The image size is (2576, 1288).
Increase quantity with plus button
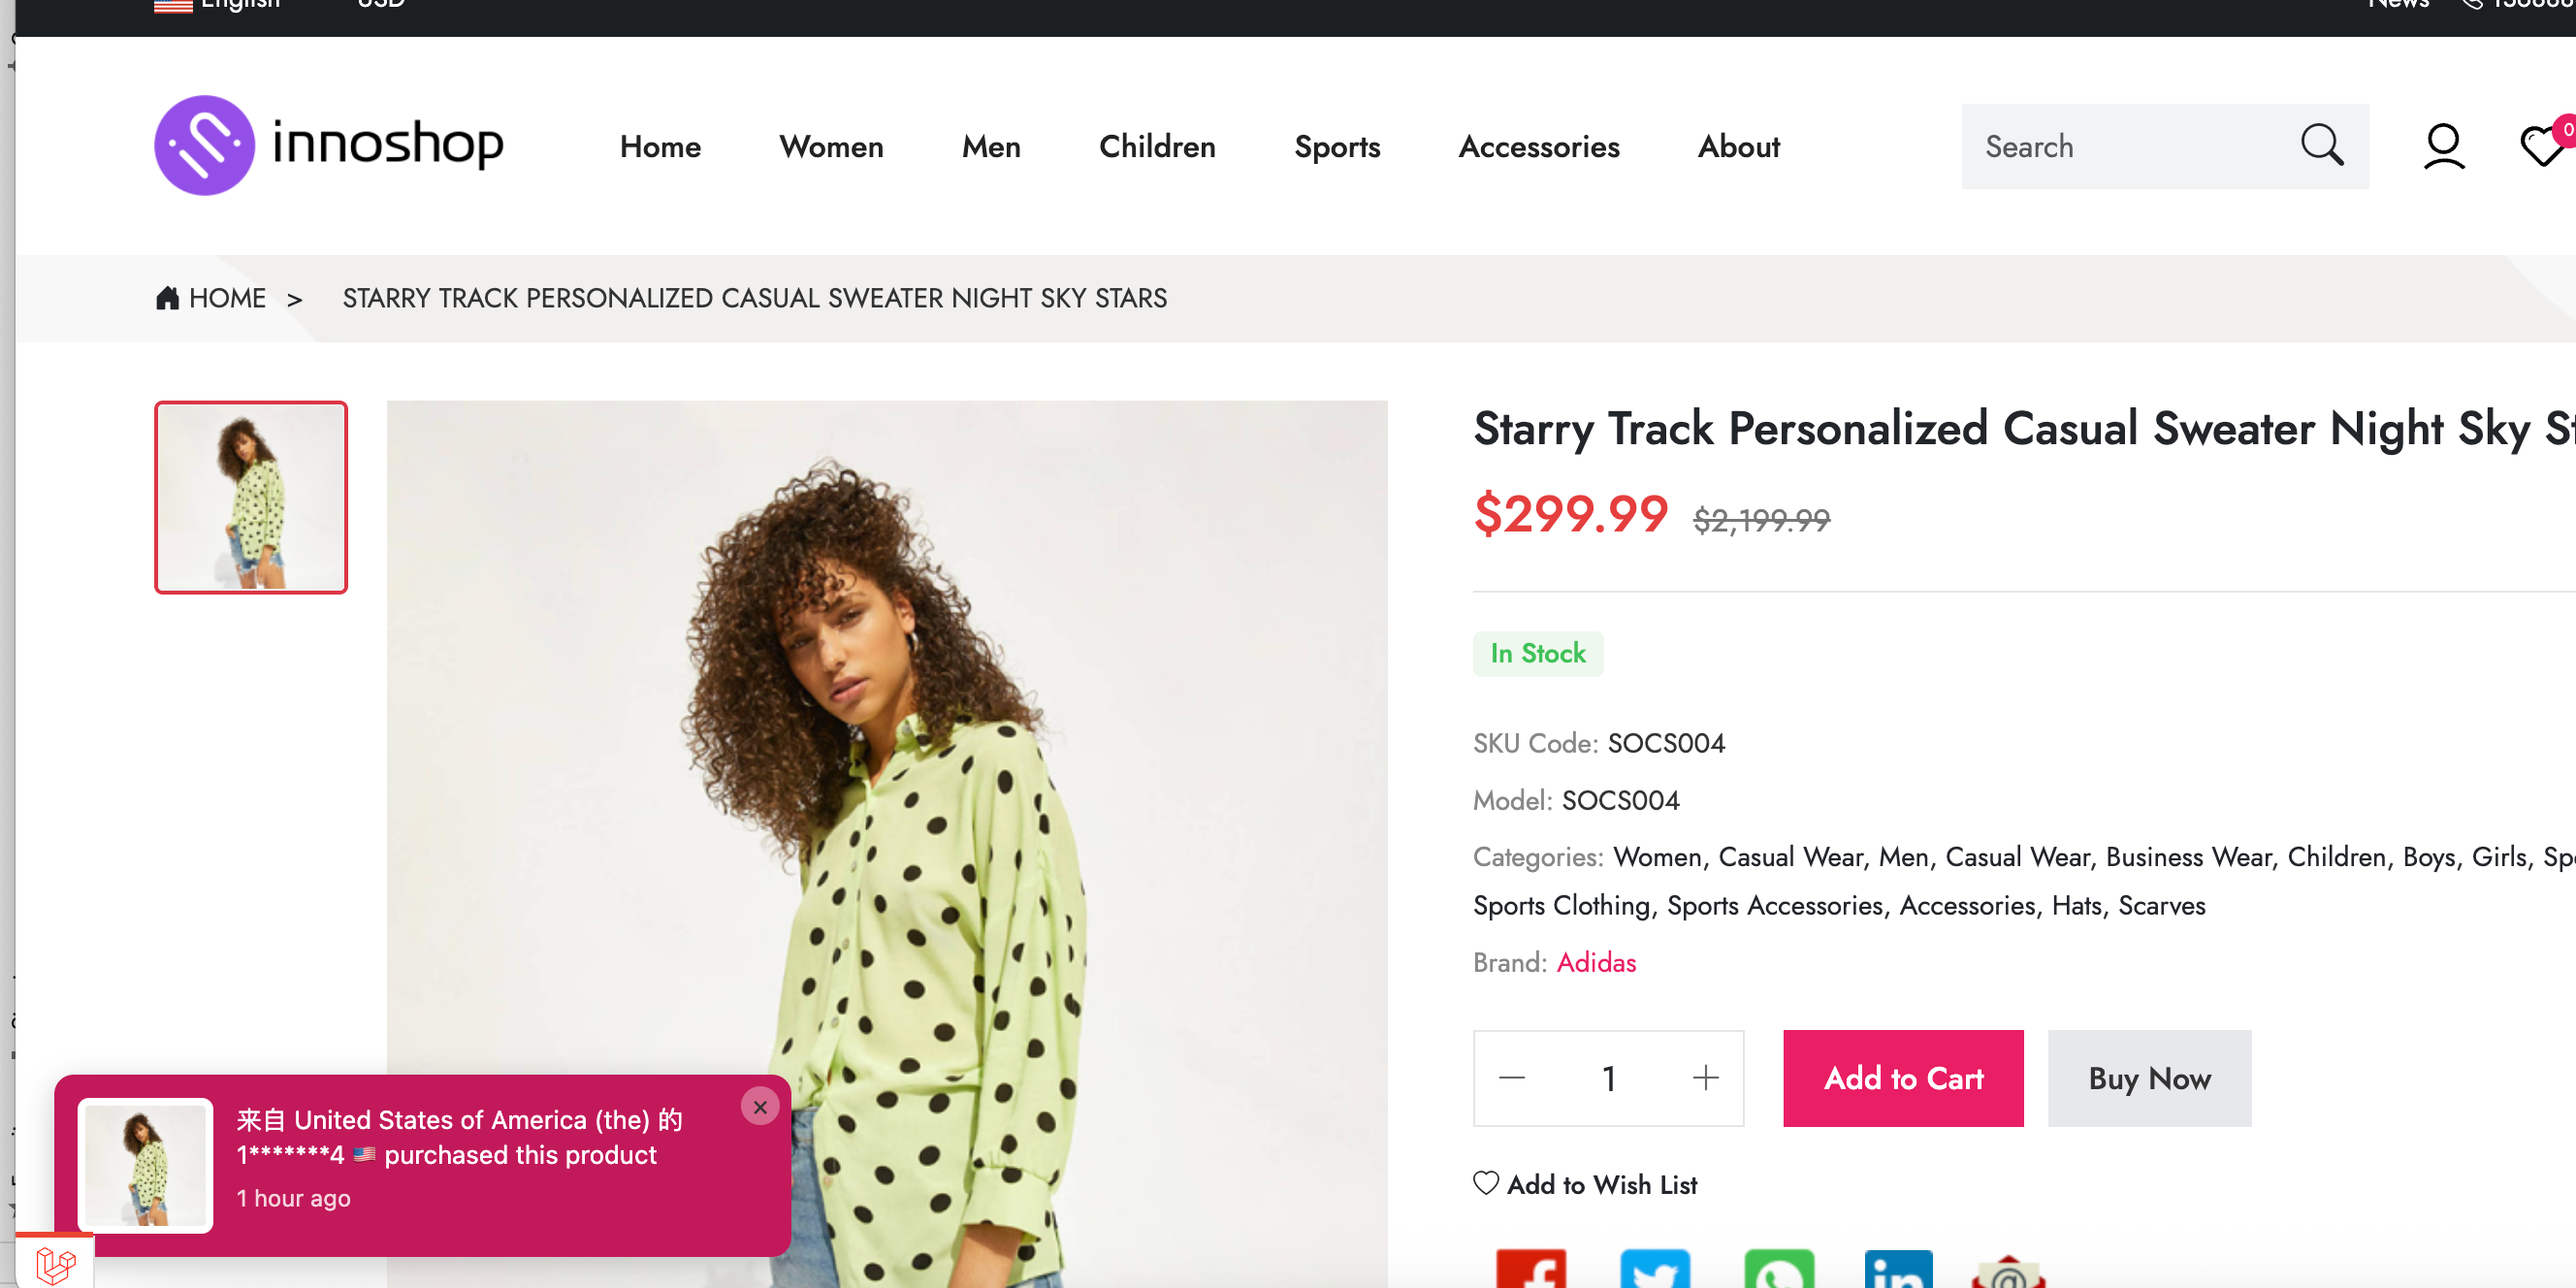1705,1078
